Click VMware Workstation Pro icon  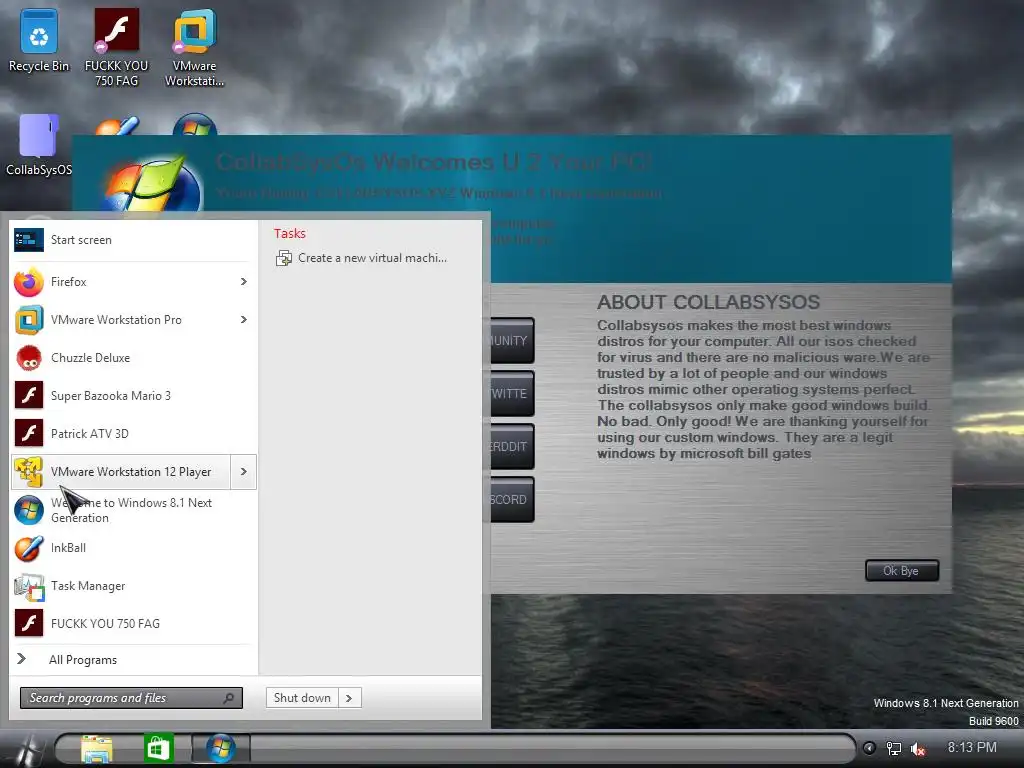[x=29, y=320]
